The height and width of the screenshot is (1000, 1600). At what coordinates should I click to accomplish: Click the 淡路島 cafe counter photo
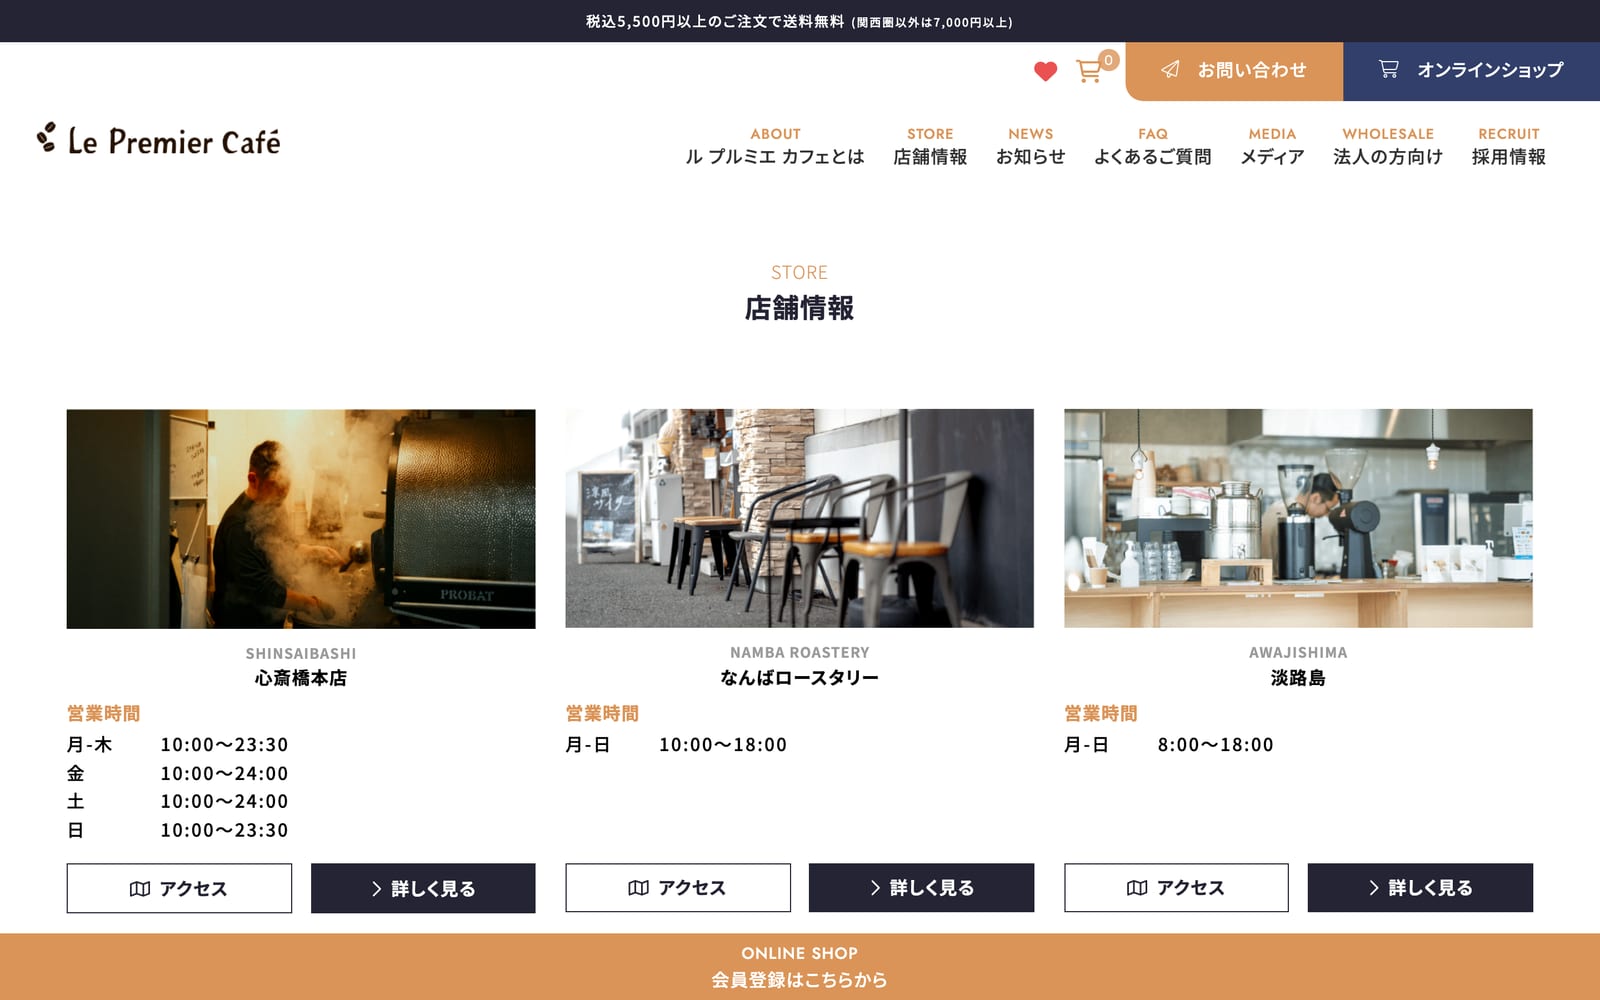(x=1298, y=518)
